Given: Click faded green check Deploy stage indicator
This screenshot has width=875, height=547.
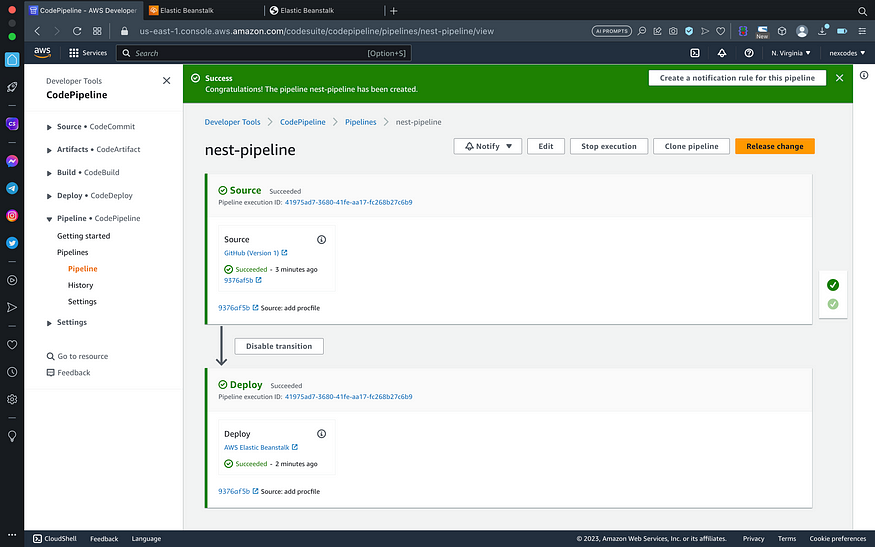Looking at the screenshot, I should 833,304.
